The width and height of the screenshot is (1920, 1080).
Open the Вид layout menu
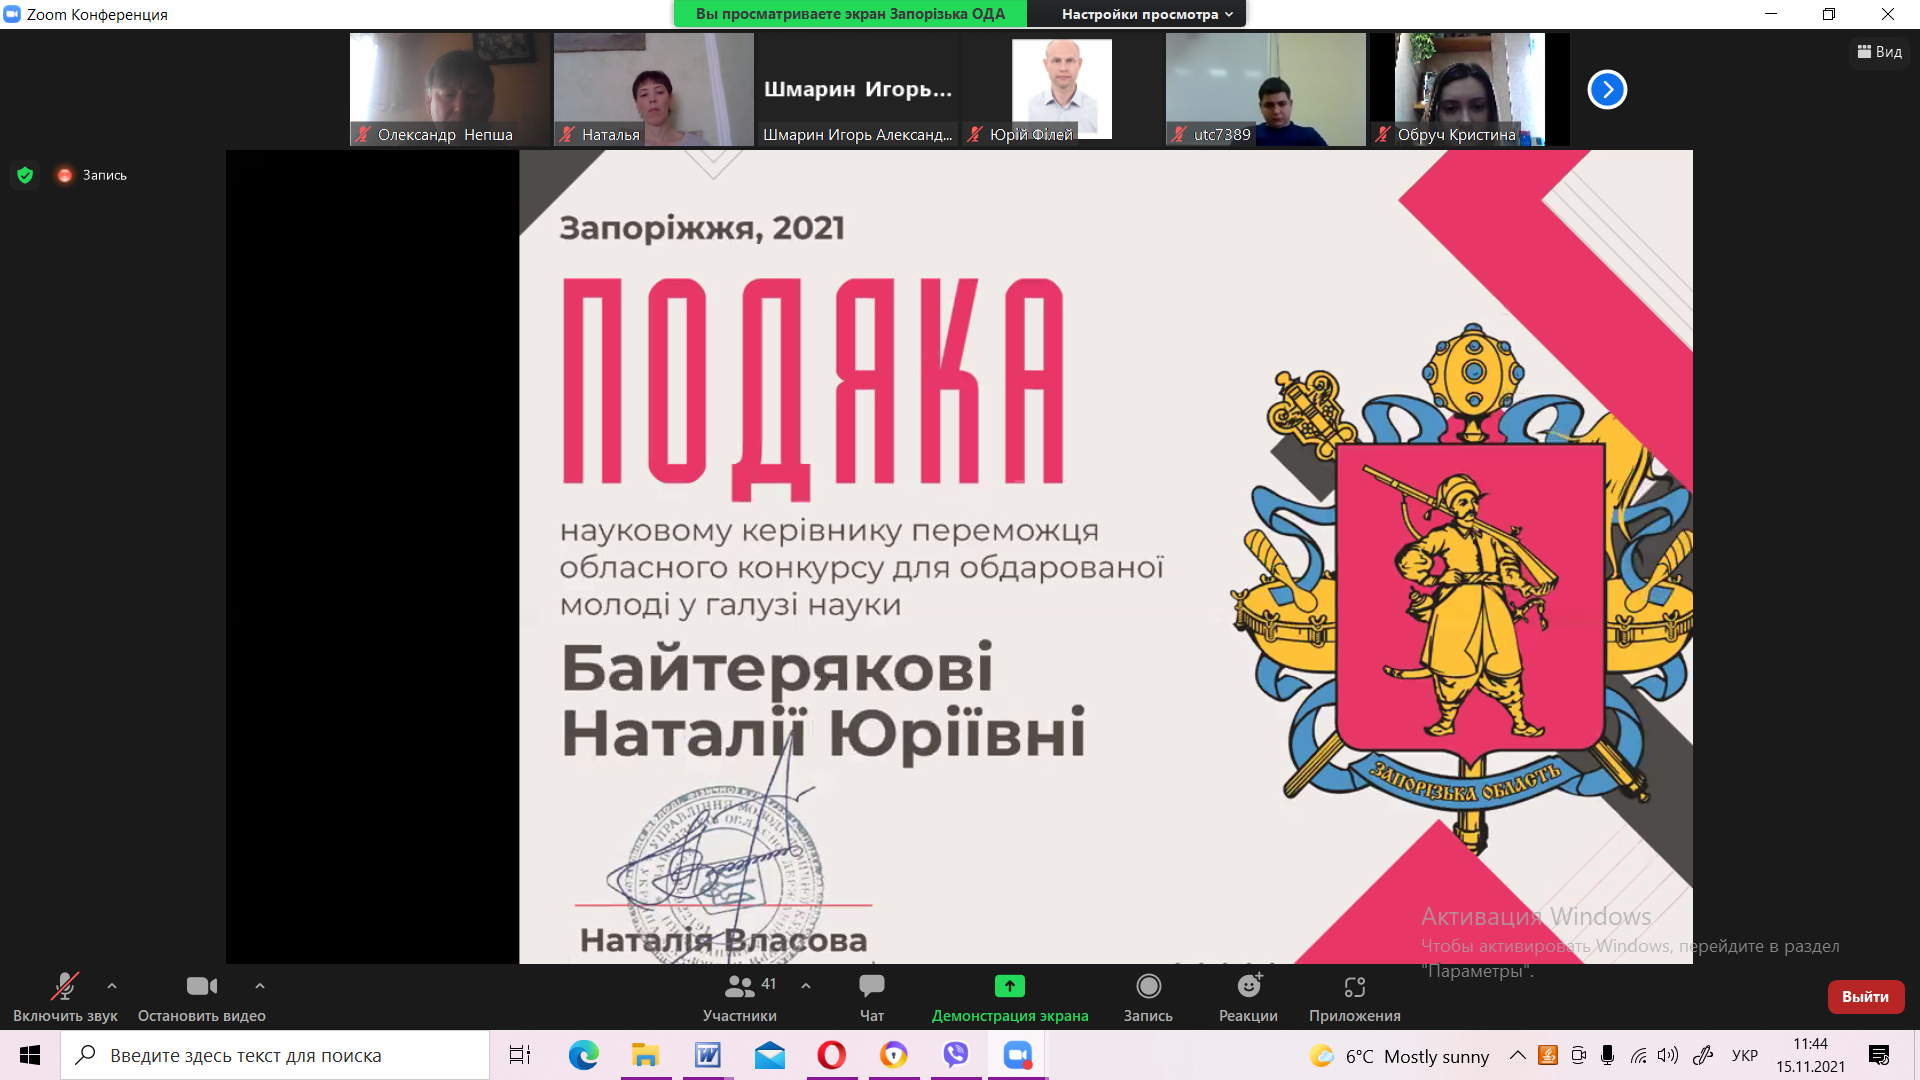click(1880, 52)
